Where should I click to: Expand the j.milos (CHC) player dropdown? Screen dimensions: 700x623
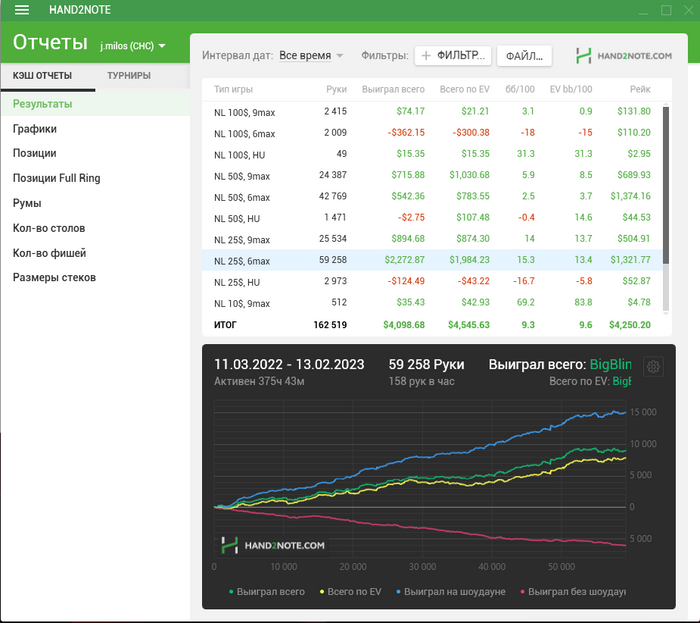click(x=133, y=46)
